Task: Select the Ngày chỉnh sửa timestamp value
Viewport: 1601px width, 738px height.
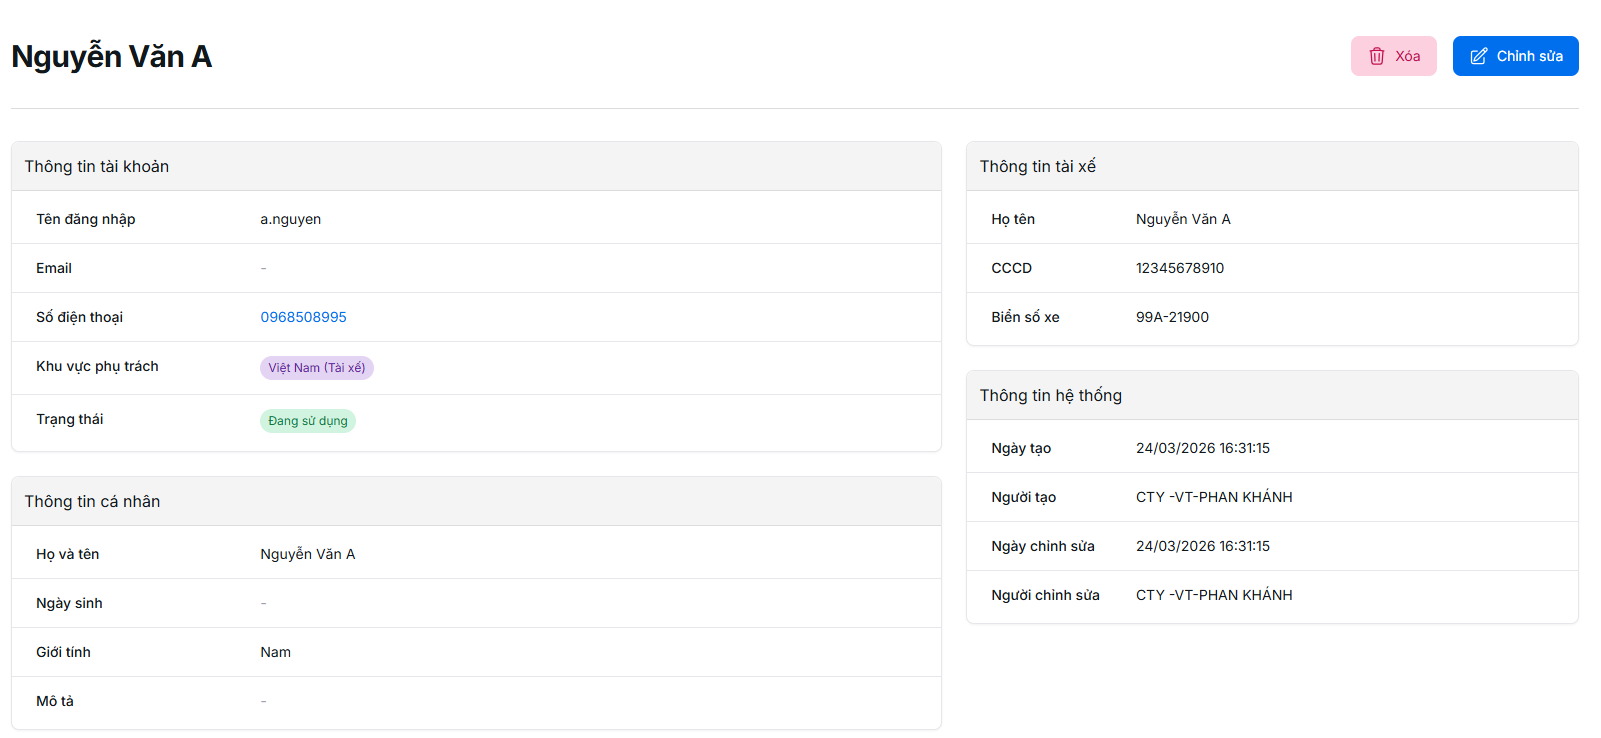Action: coord(1202,546)
